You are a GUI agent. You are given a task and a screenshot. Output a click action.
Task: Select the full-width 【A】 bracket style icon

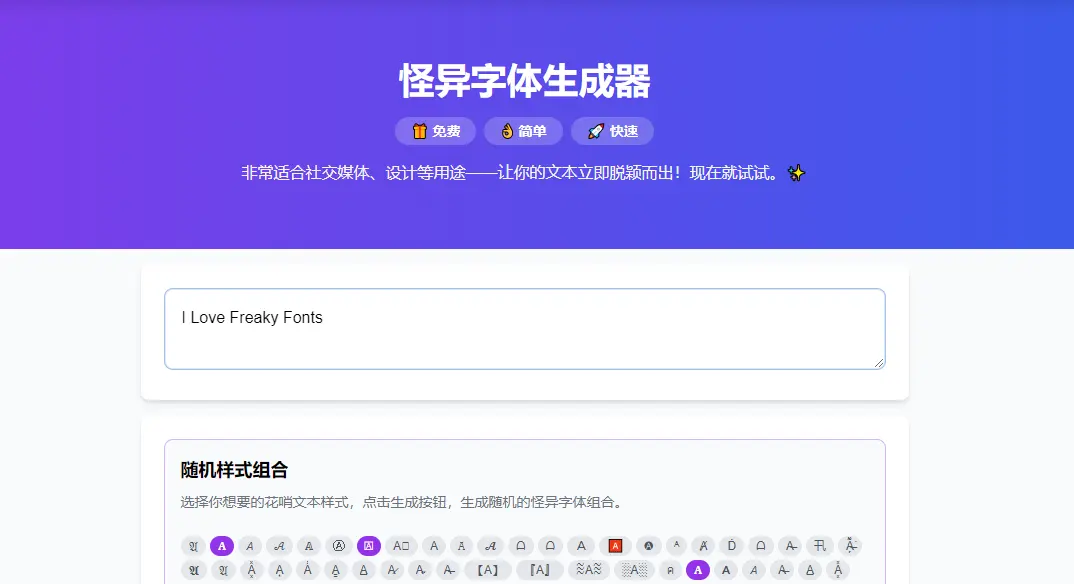(540, 570)
